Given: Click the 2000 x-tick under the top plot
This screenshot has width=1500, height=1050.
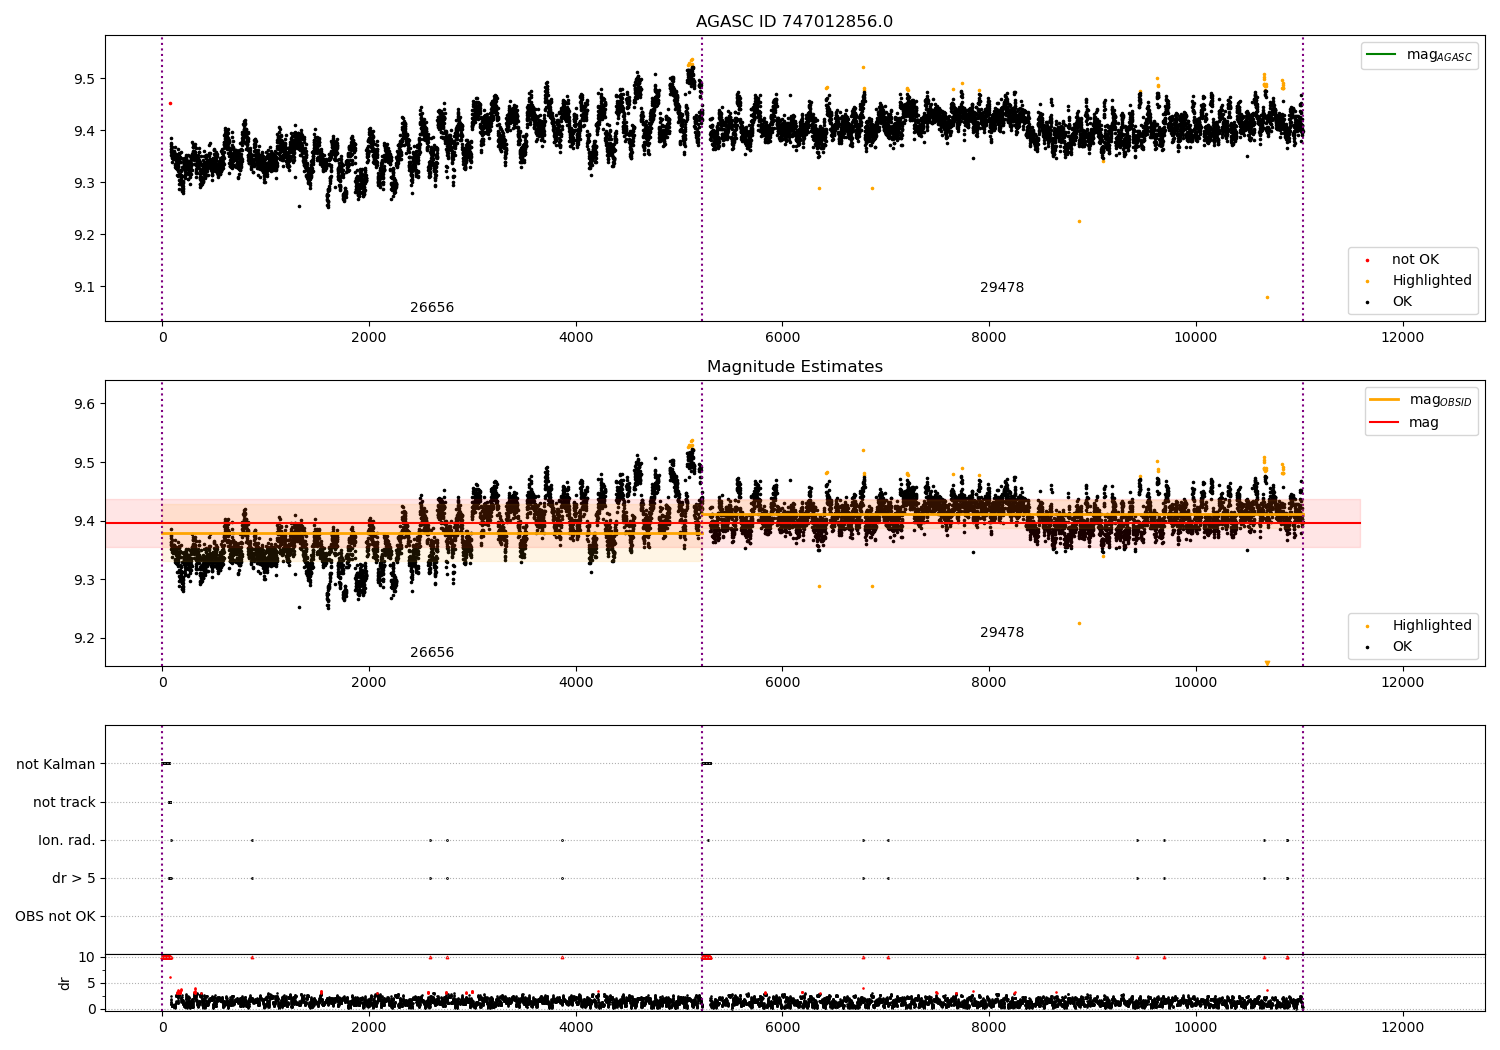Looking at the screenshot, I should 369,338.
